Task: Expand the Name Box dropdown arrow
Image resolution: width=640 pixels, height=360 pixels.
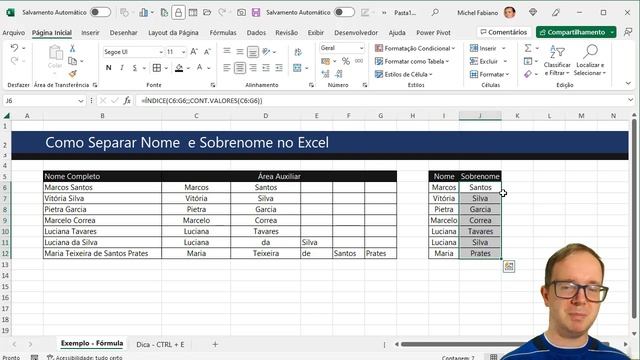Action: click(x=81, y=101)
